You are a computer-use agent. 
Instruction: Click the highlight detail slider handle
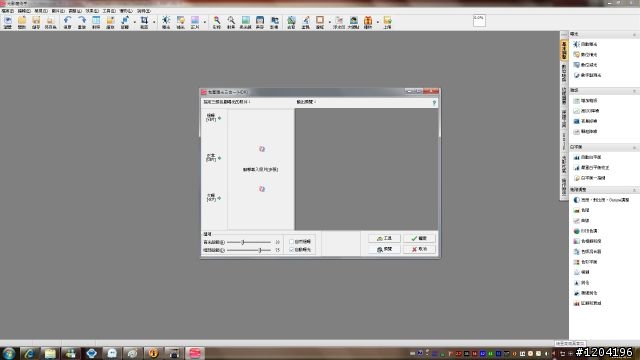tap(242, 242)
